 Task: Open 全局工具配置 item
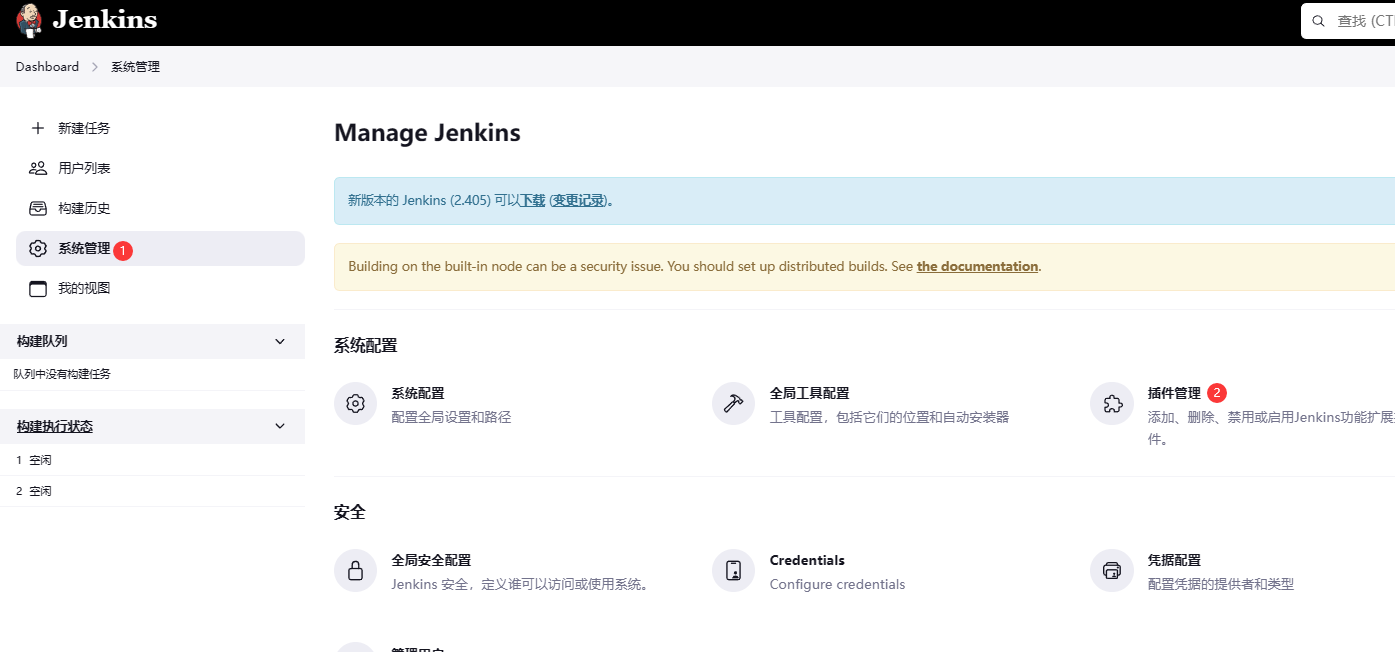click(809, 394)
